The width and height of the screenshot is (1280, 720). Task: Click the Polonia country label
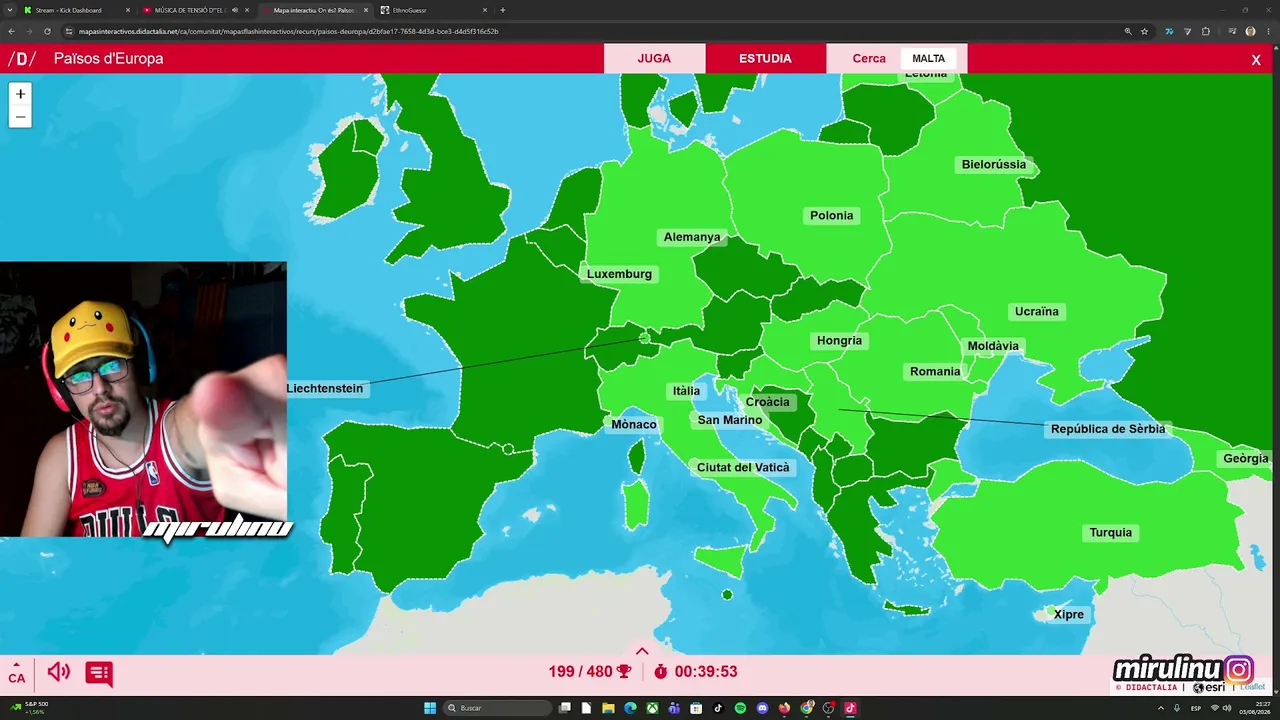(832, 216)
